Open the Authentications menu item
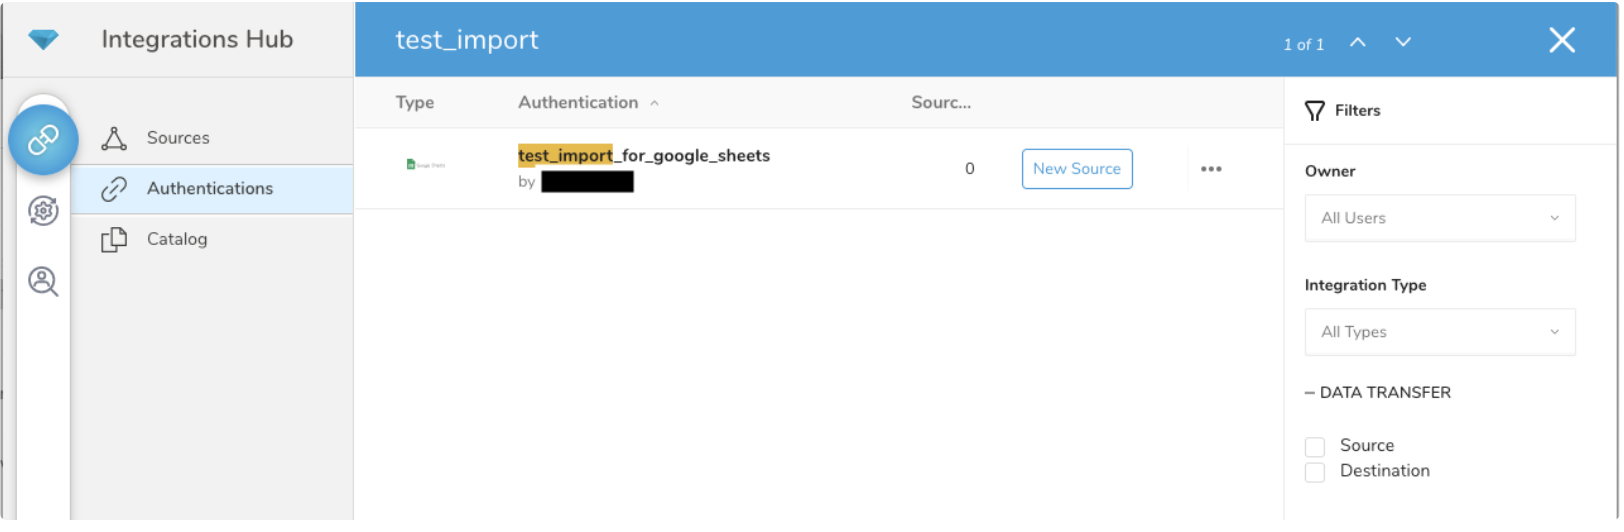The image size is (1624, 532). click(209, 188)
